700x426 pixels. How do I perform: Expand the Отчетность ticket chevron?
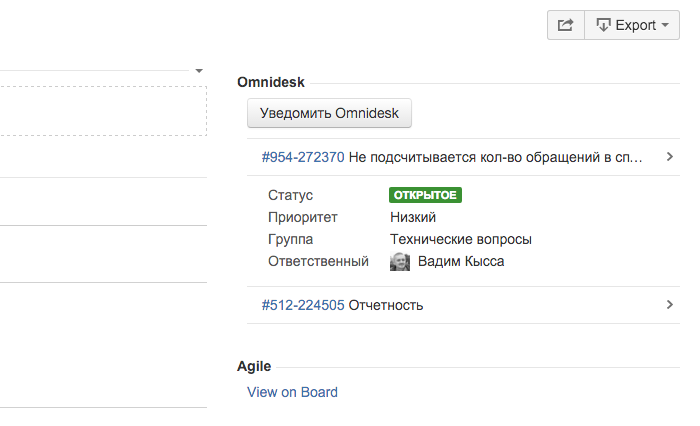tap(669, 305)
